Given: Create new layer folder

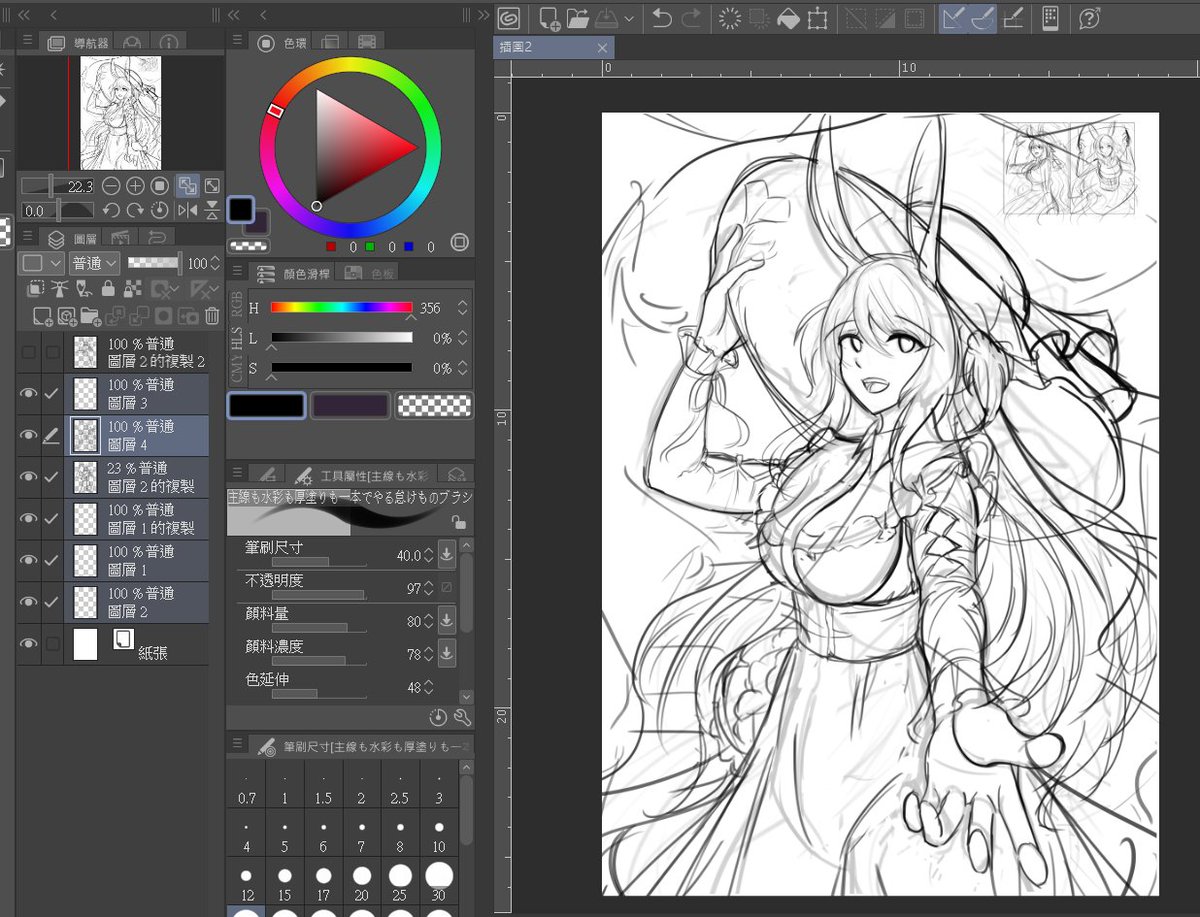Looking at the screenshot, I should click(x=91, y=316).
